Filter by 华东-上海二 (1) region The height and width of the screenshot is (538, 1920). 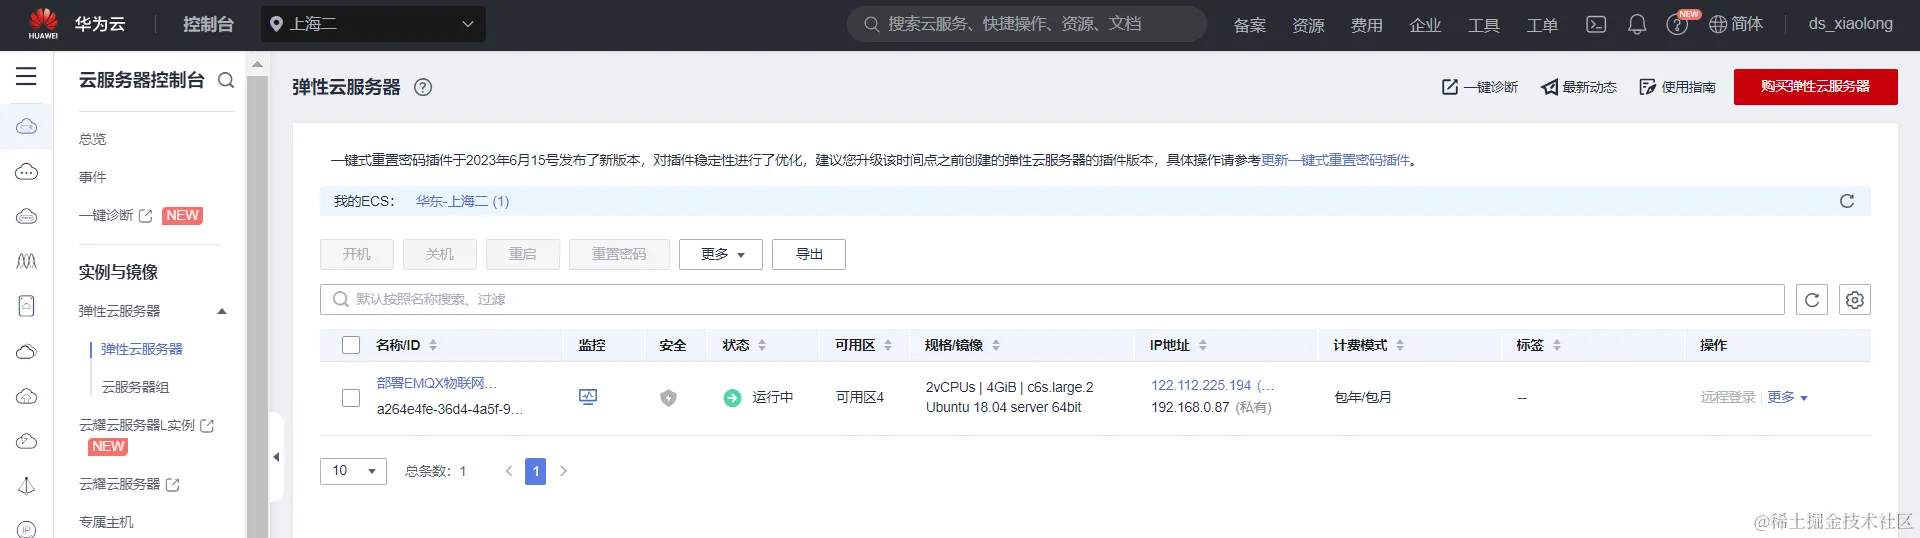462,201
